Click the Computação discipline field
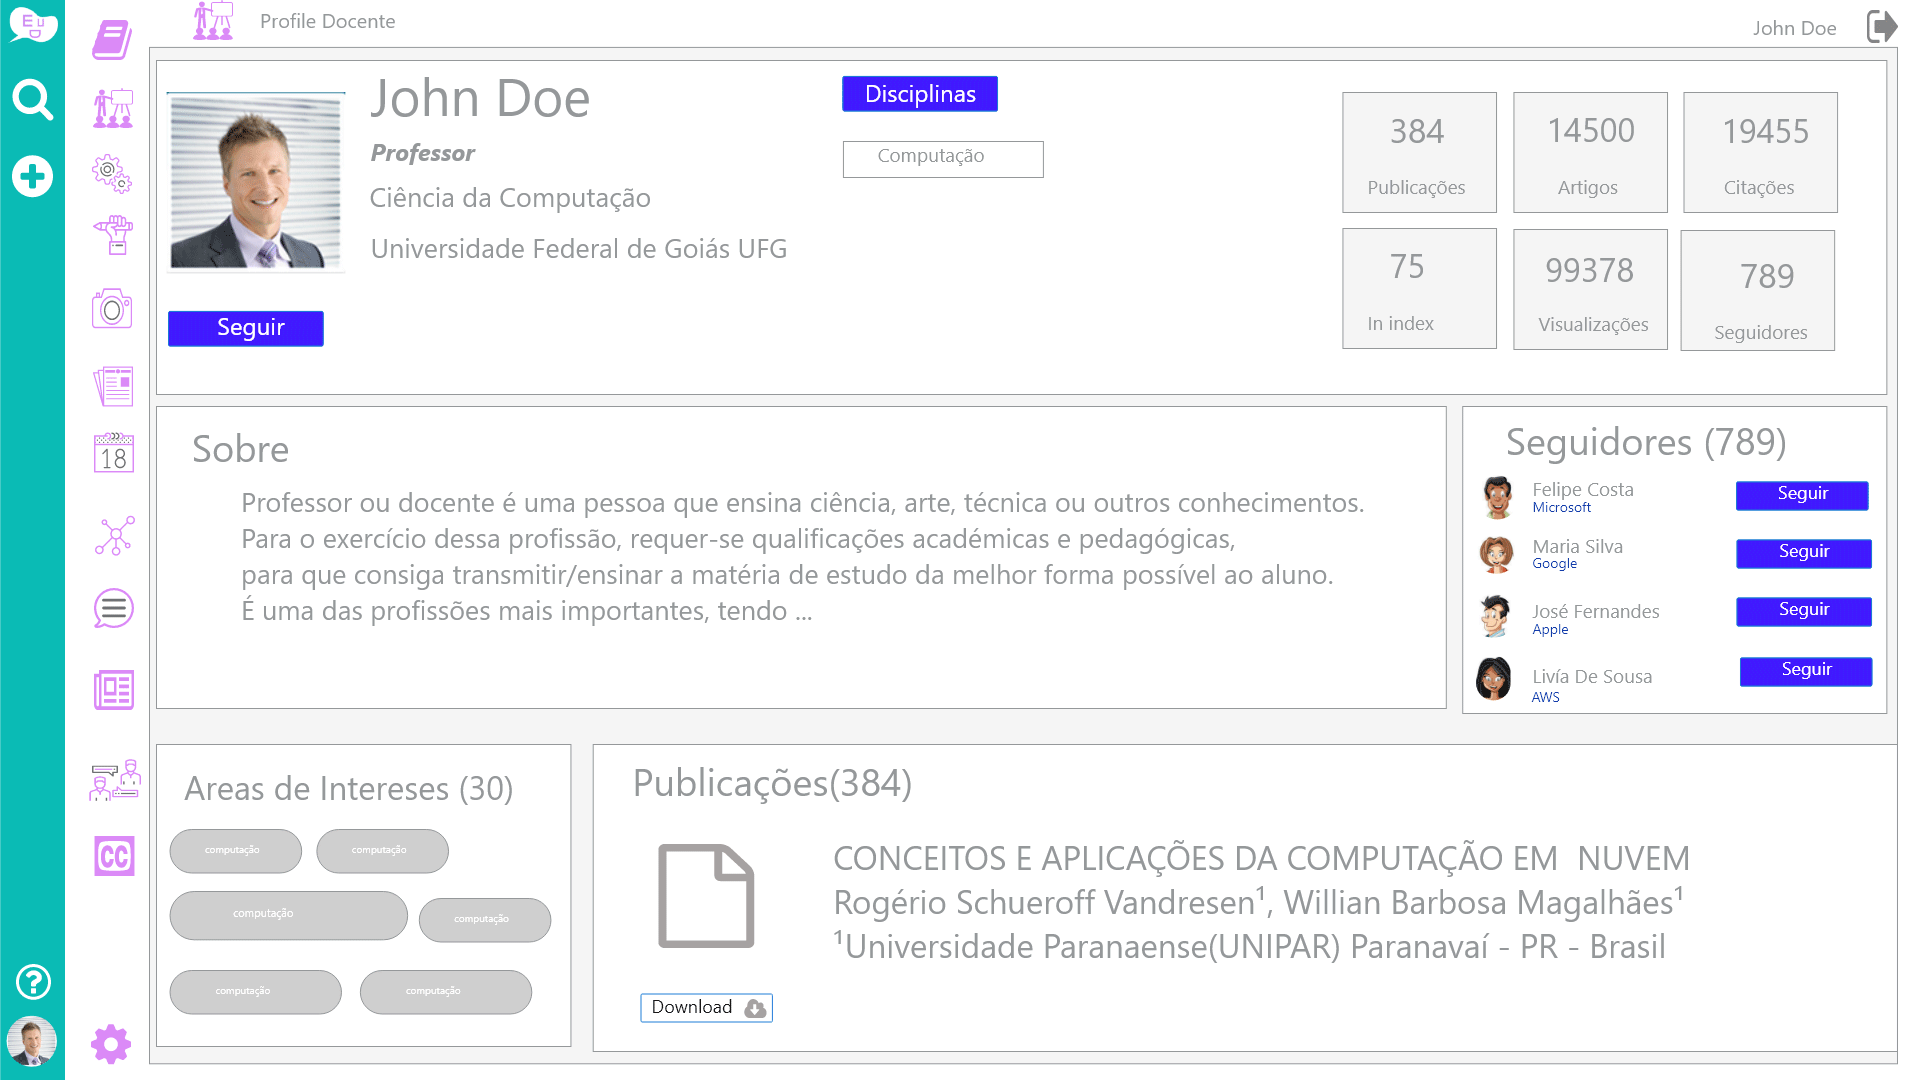 [942, 159]
